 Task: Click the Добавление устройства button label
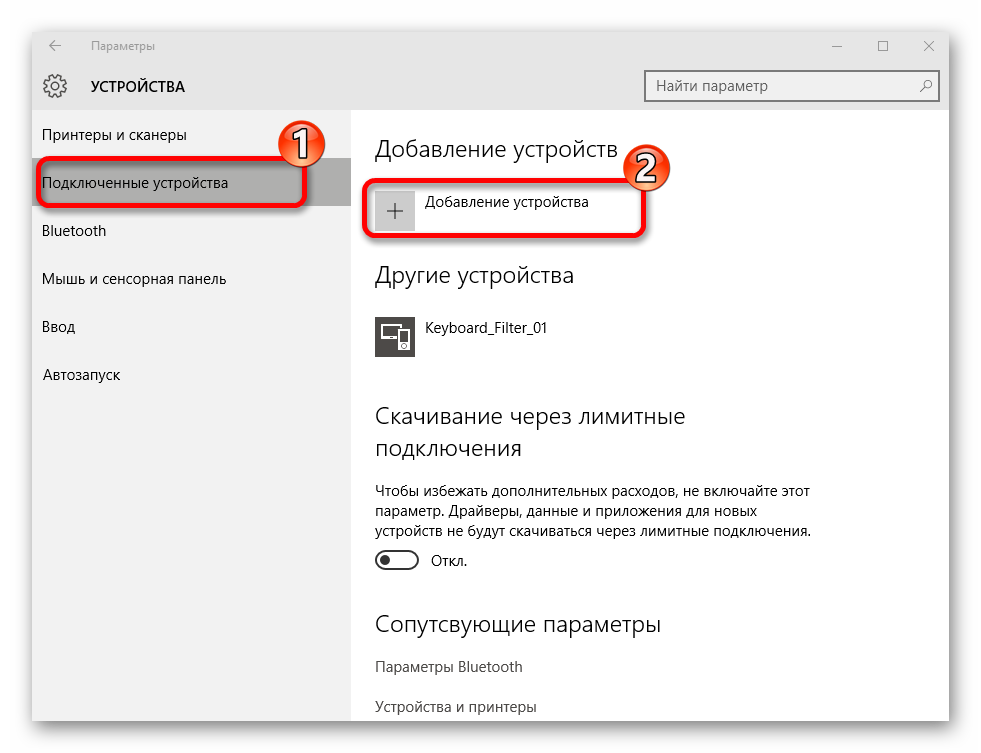coord(506,202)
